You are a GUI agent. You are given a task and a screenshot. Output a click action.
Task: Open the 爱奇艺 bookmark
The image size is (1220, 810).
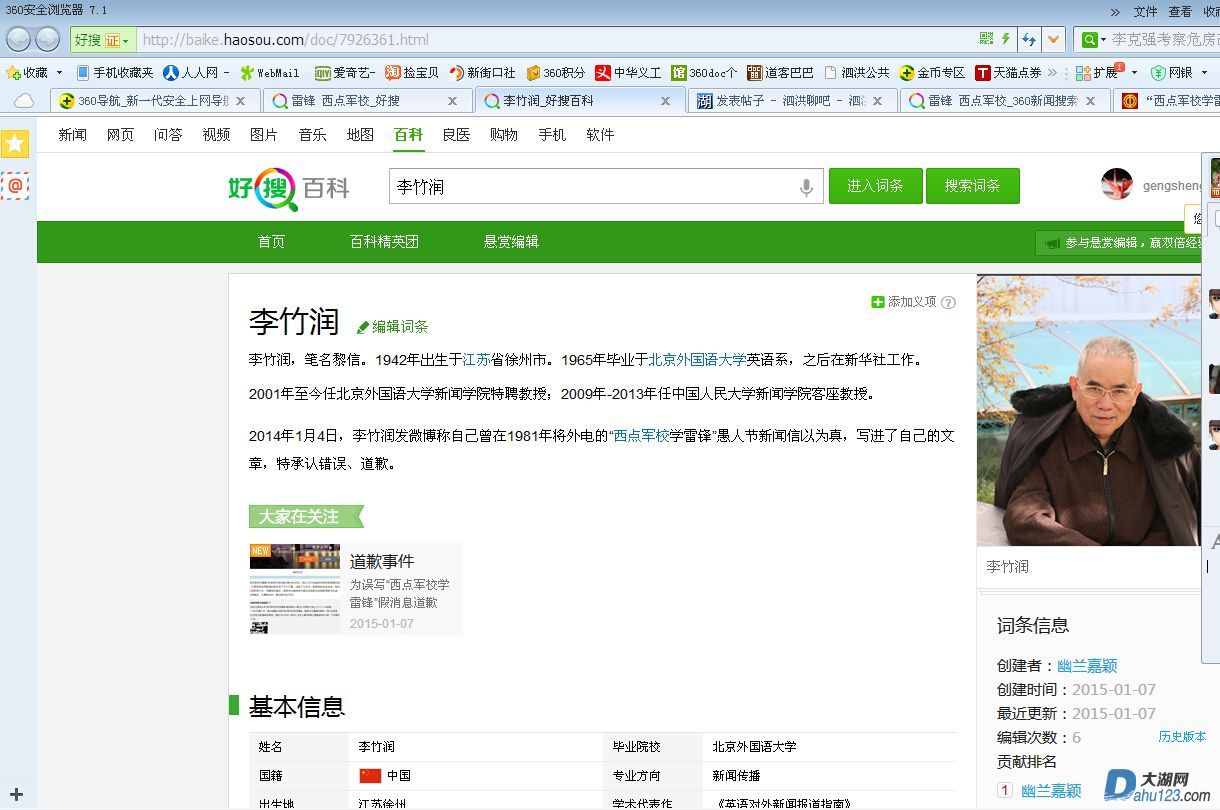[345, 72]
